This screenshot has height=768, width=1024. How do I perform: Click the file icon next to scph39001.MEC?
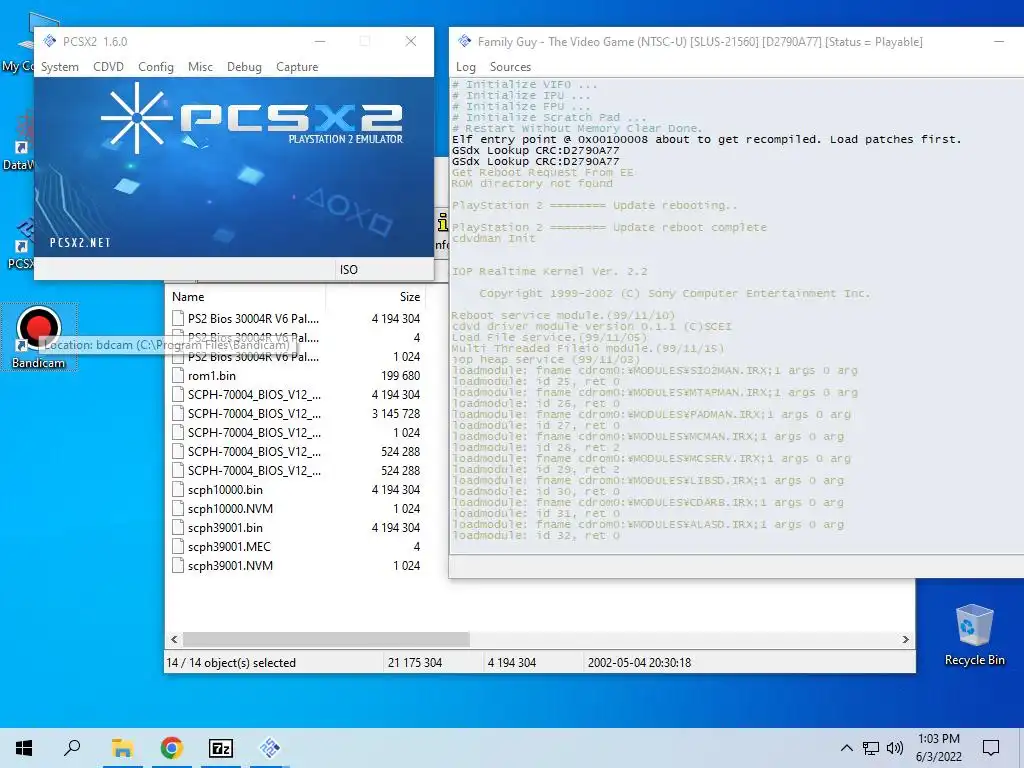pyautogui.click(x=178, y=547)
